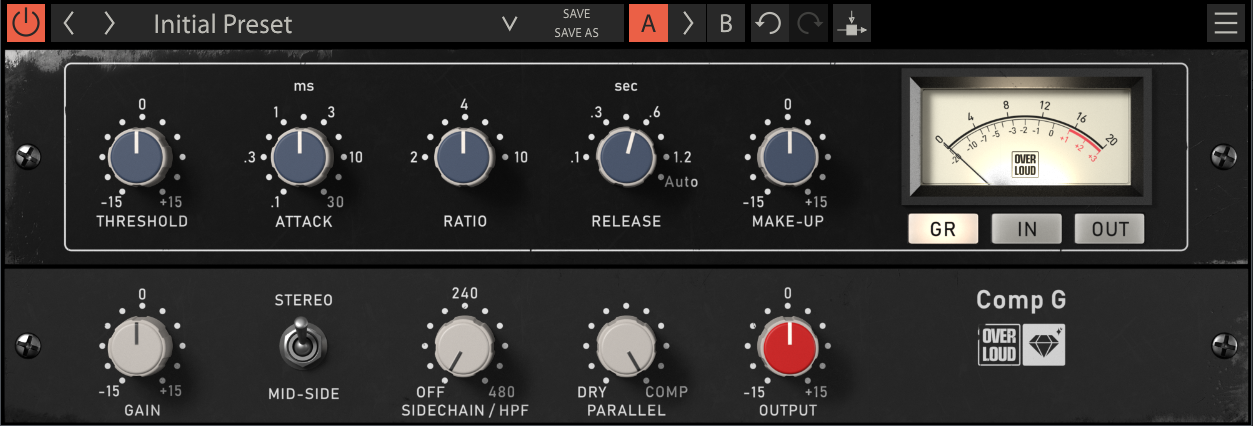Toggle the plugin power bypass button
1253x426 pixels.
pyautogui.click(x=26, y=23)
